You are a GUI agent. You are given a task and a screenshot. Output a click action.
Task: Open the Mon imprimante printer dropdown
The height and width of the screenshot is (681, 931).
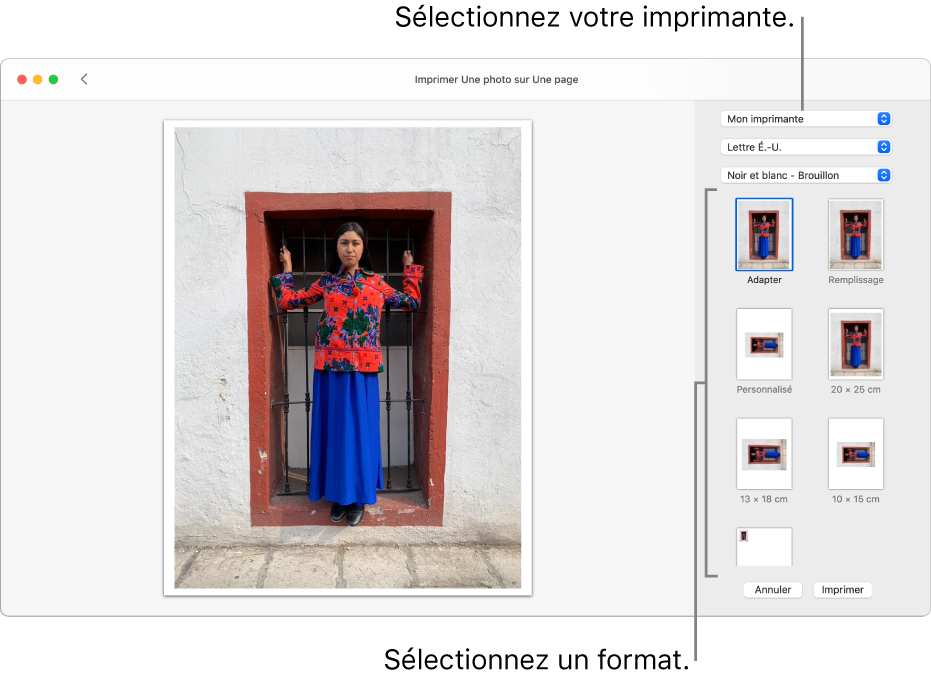click(806, 118)
